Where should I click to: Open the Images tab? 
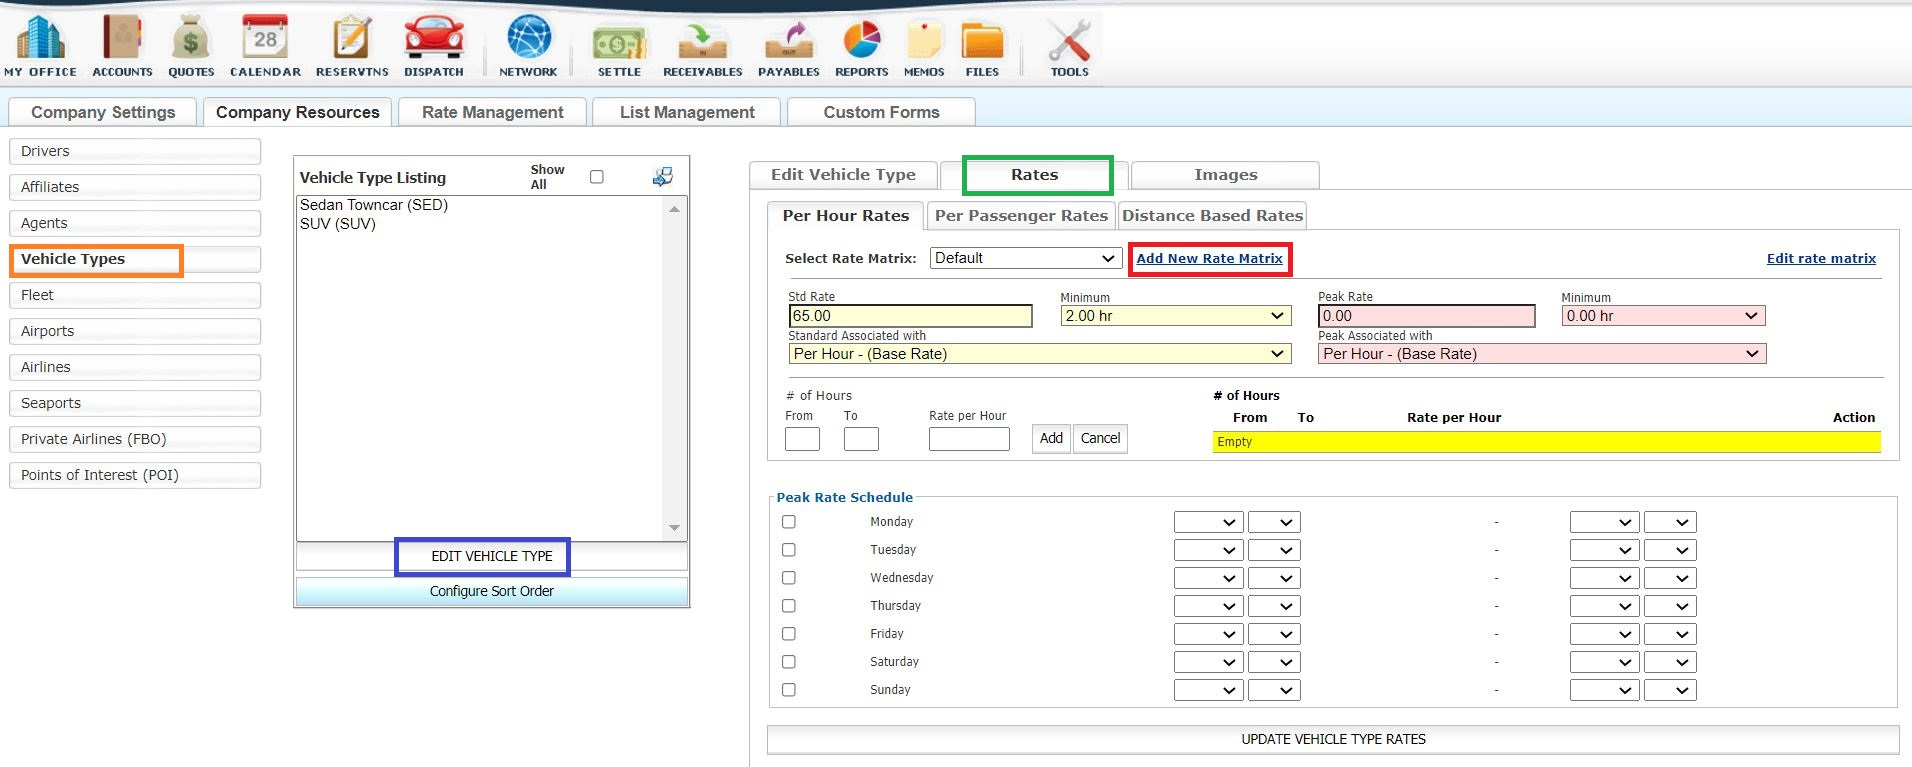(x=1225, y=175)
